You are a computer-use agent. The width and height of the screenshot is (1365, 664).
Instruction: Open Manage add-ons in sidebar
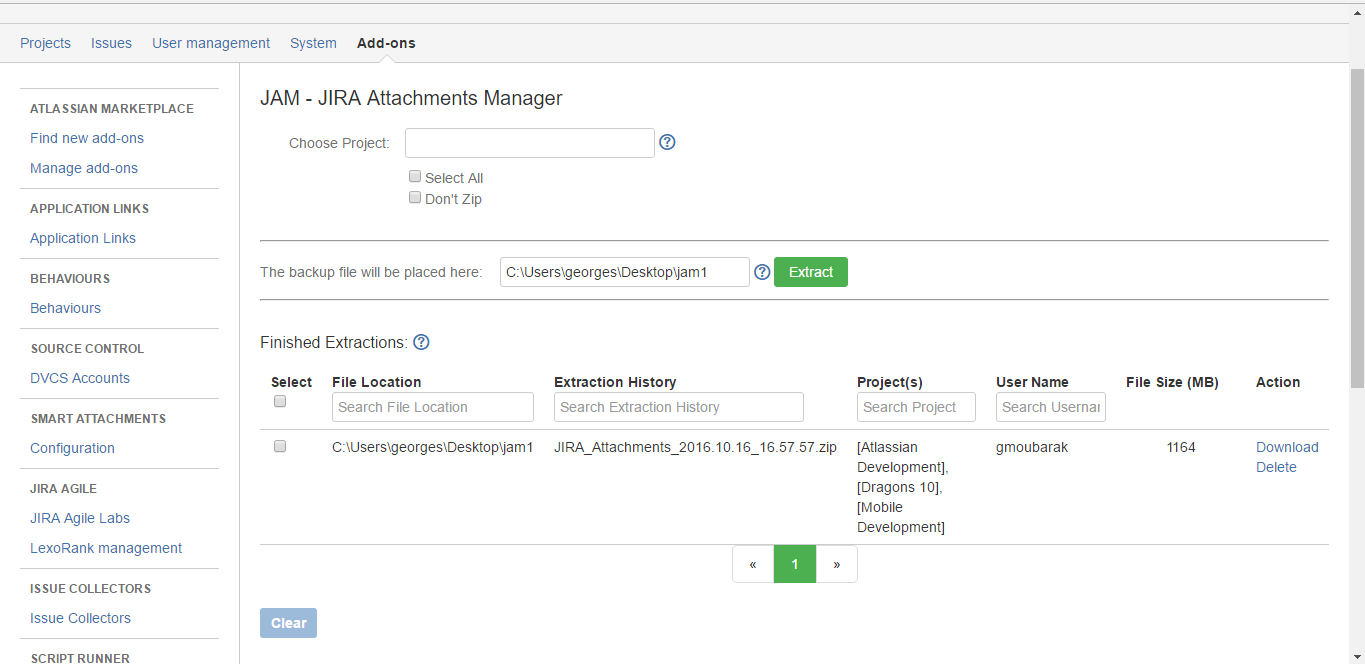click(x=84, y=168)
